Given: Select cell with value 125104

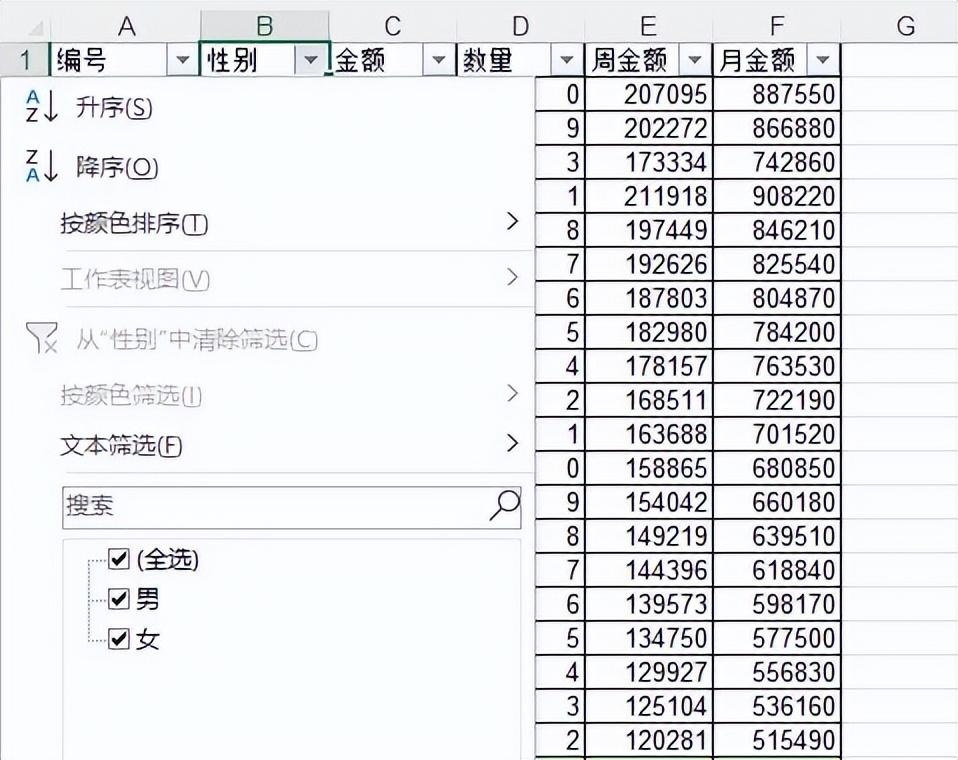Looking at the screenshot, I should pos(649,706).
